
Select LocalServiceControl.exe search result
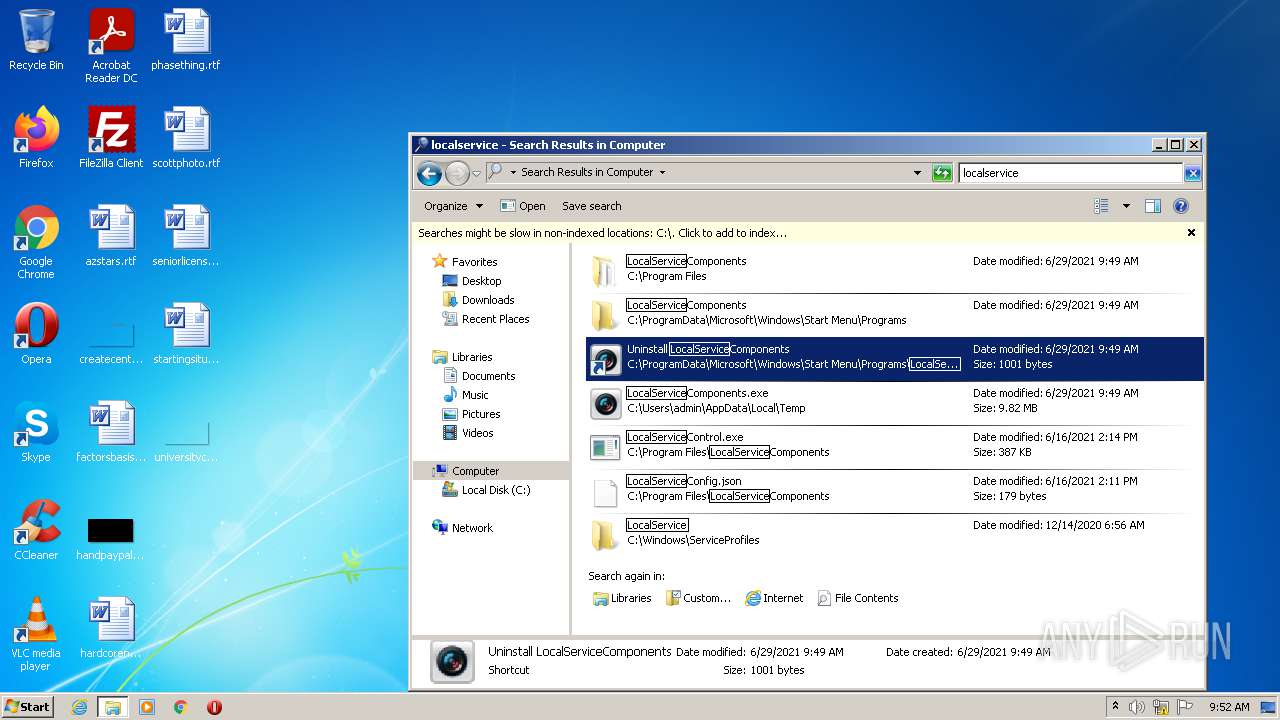point(895,446)
